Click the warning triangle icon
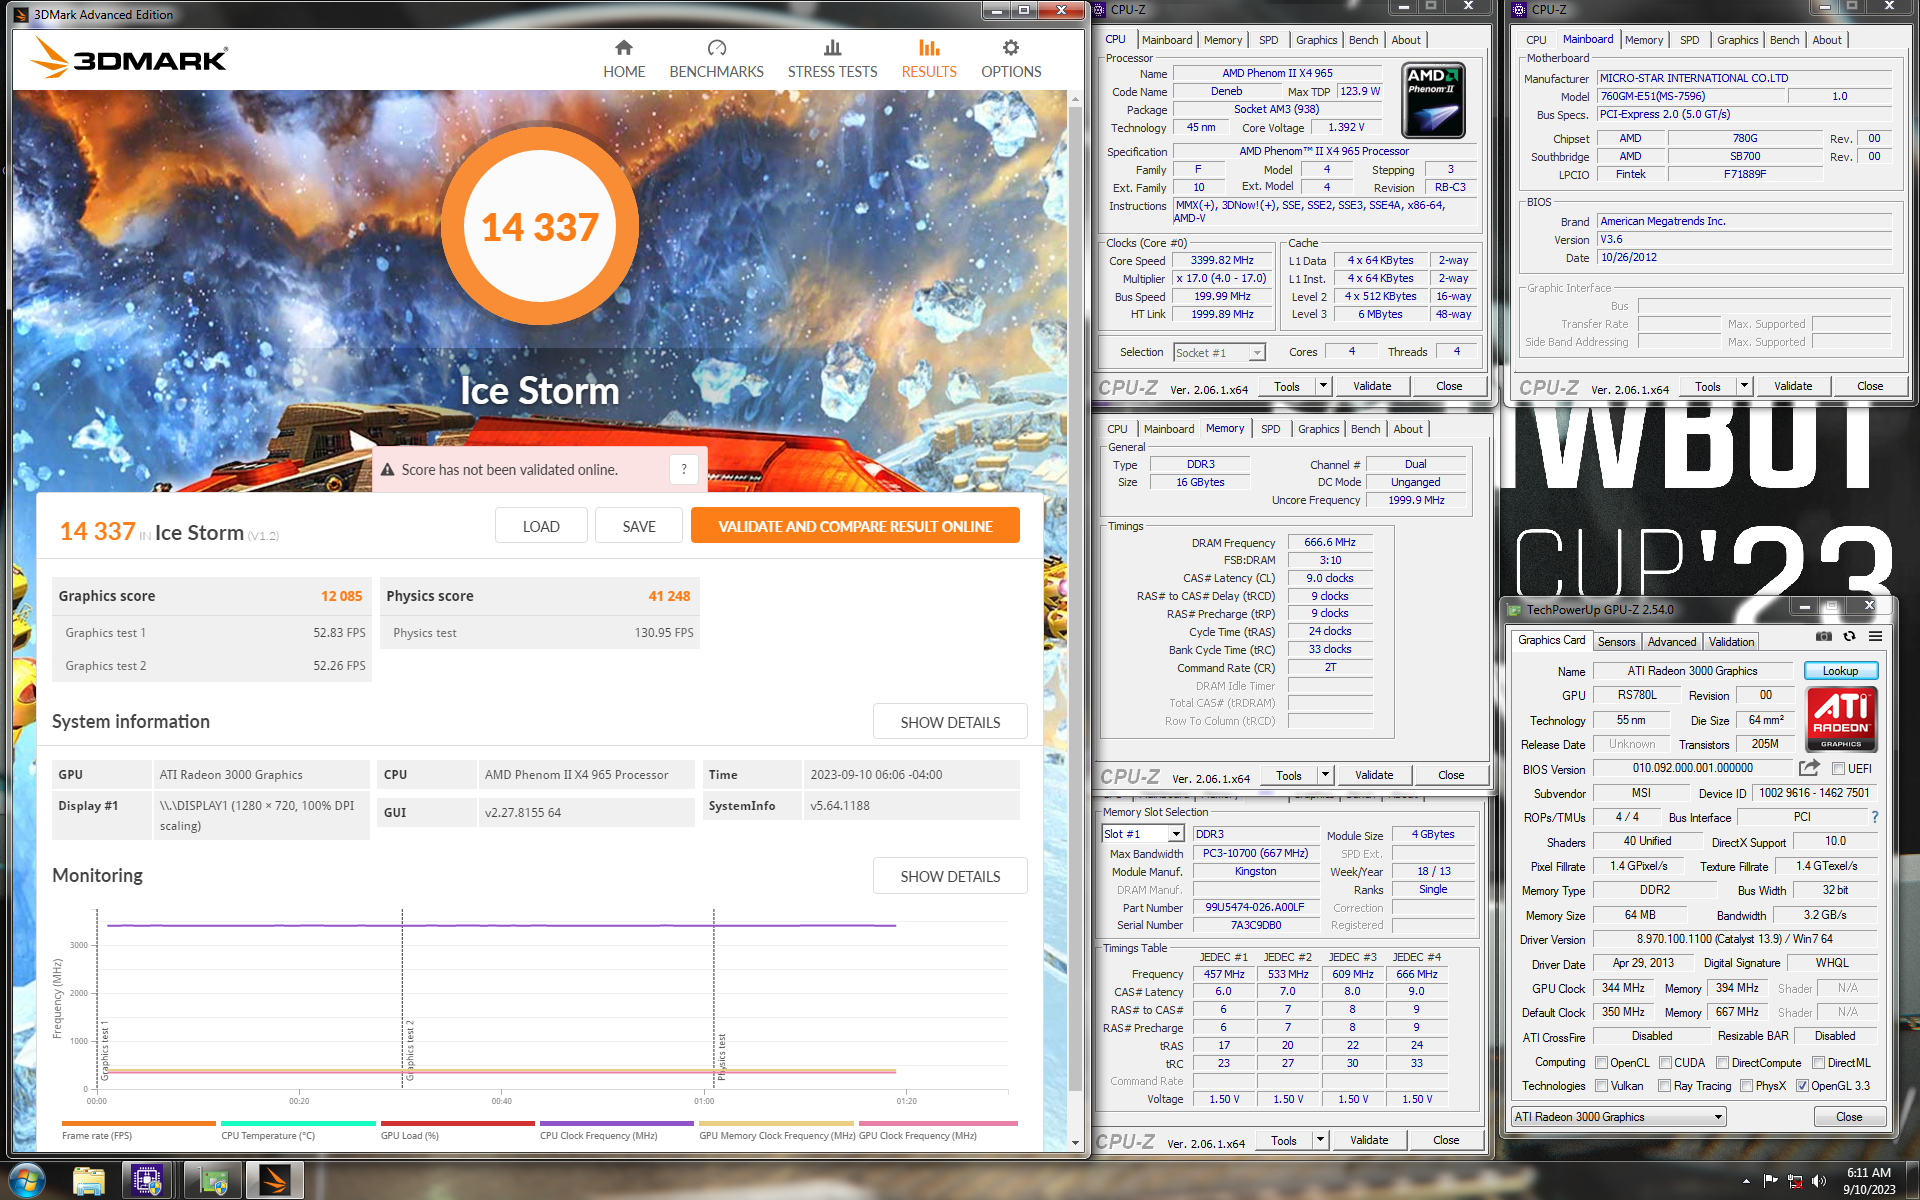This screenshot has width=1920, height=1200. pos(387,469)
